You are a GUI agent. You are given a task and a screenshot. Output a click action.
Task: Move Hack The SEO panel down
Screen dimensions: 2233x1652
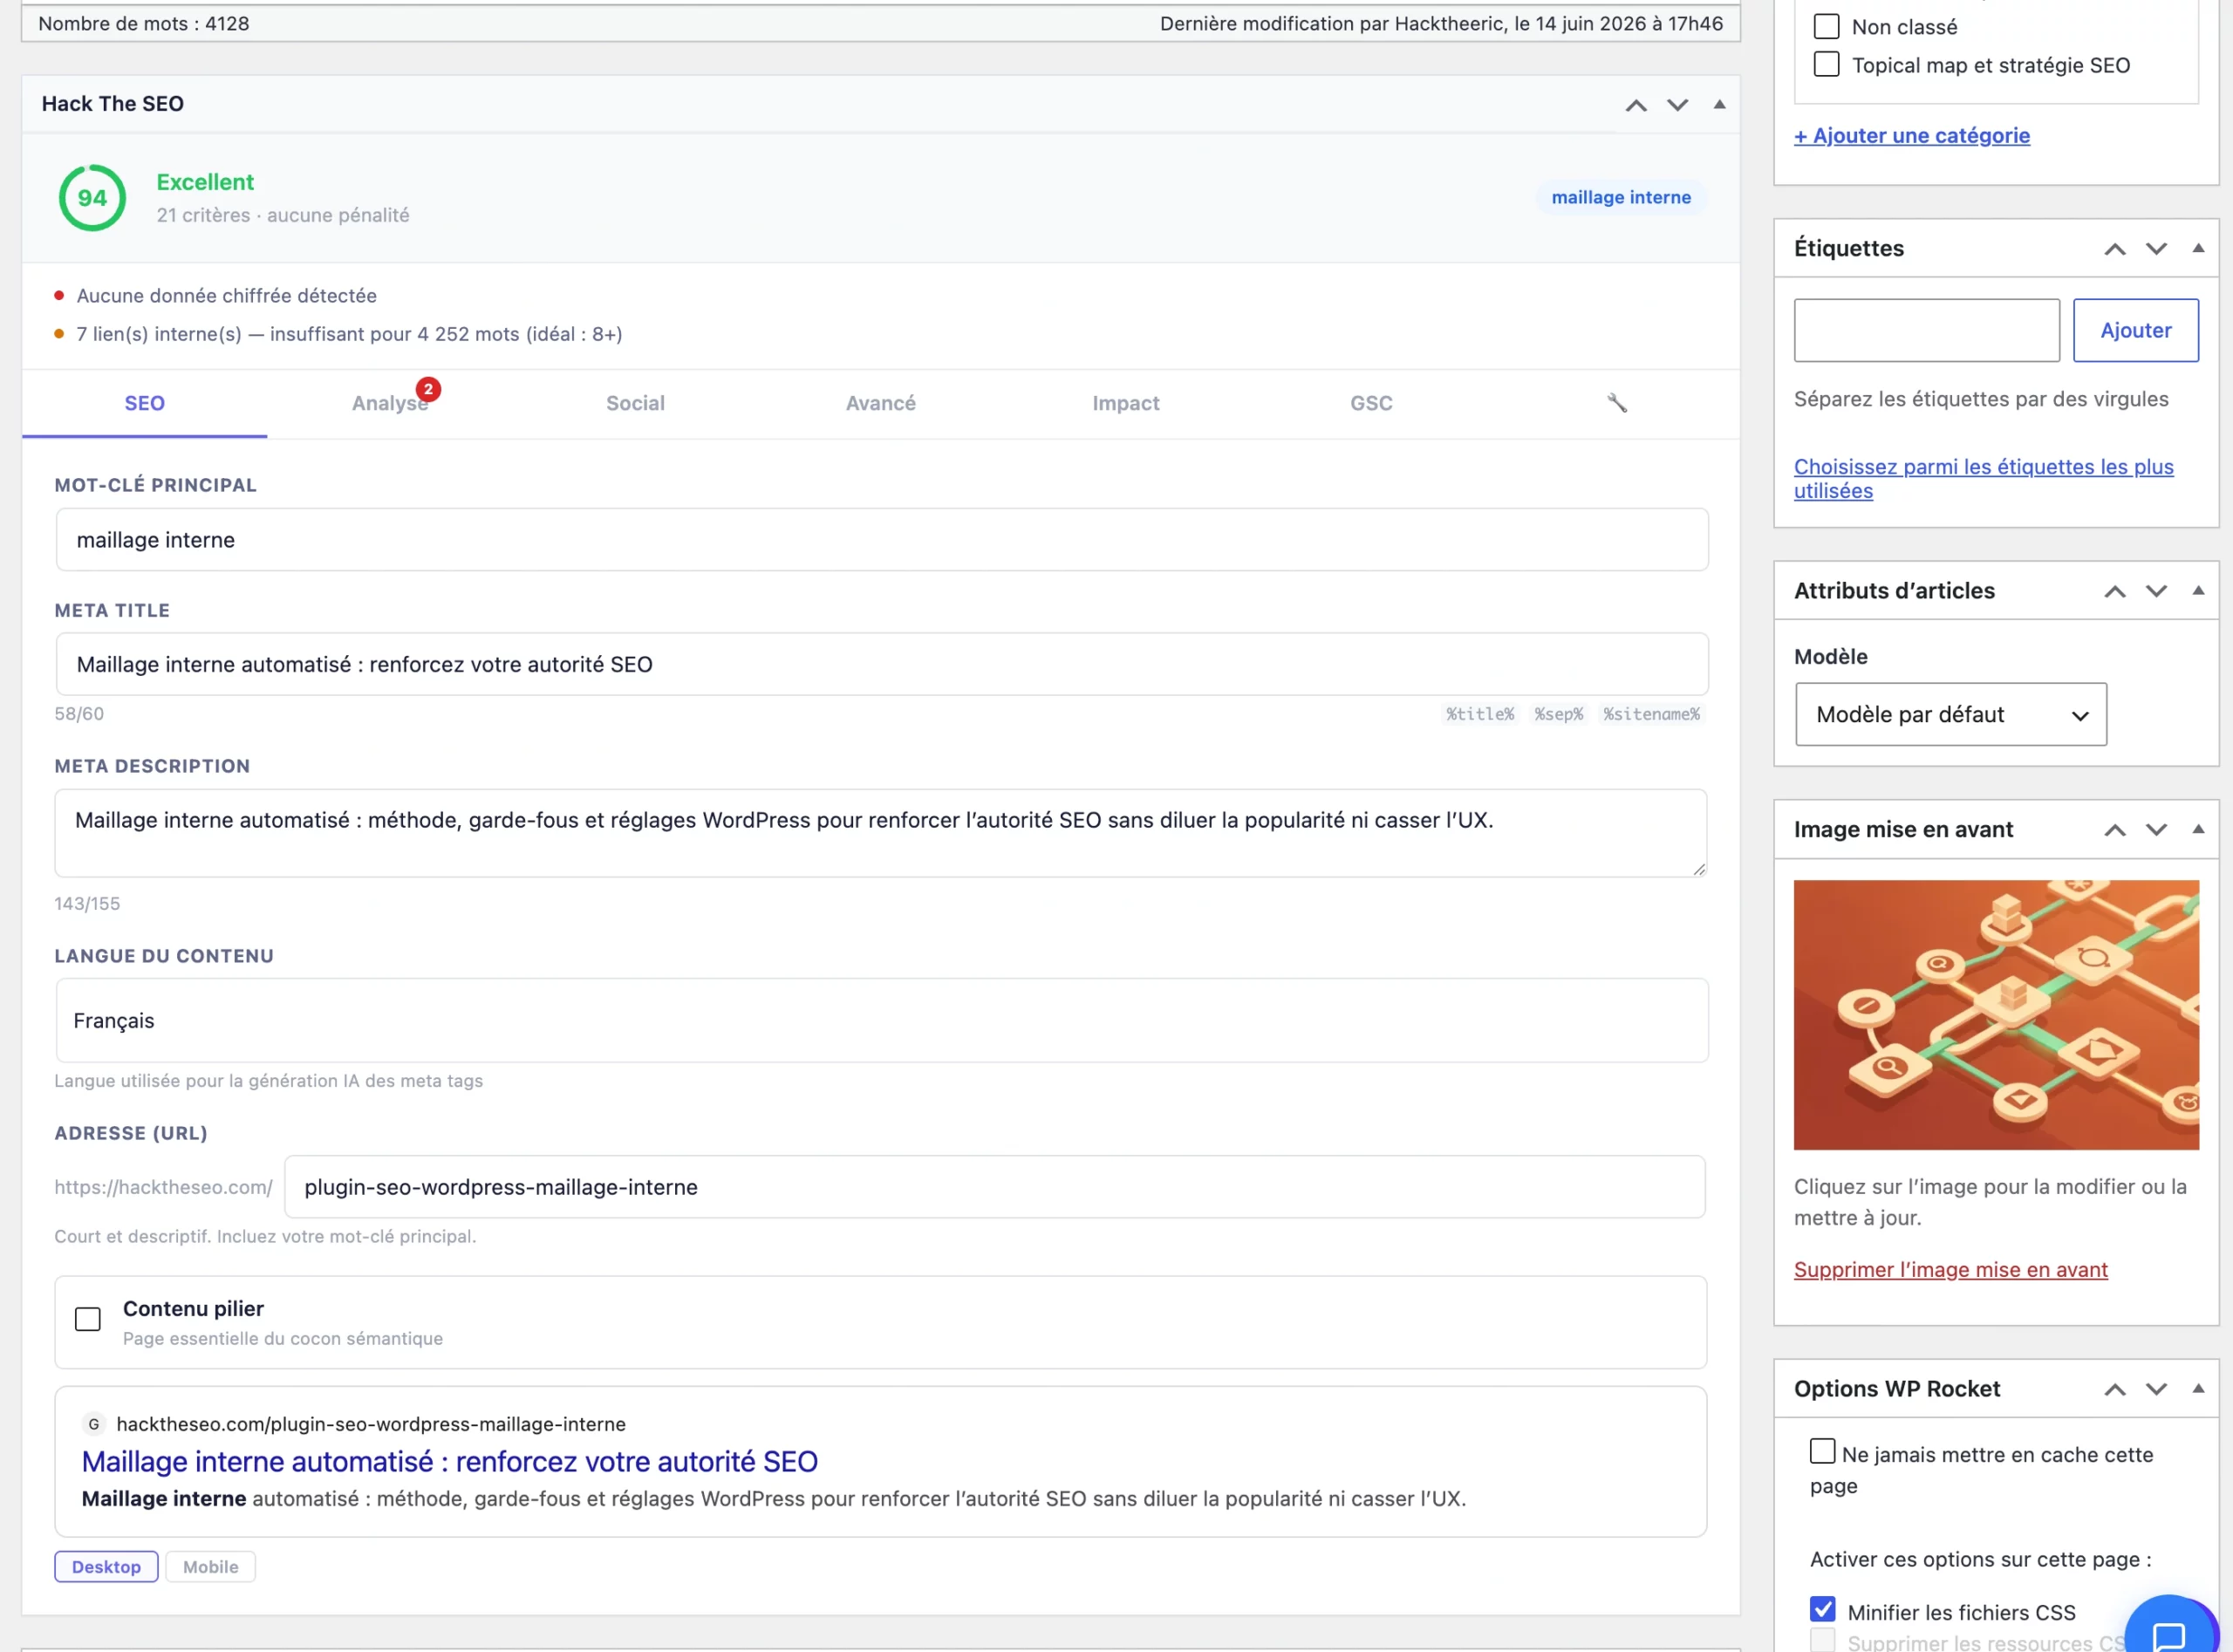[1678, 104]
